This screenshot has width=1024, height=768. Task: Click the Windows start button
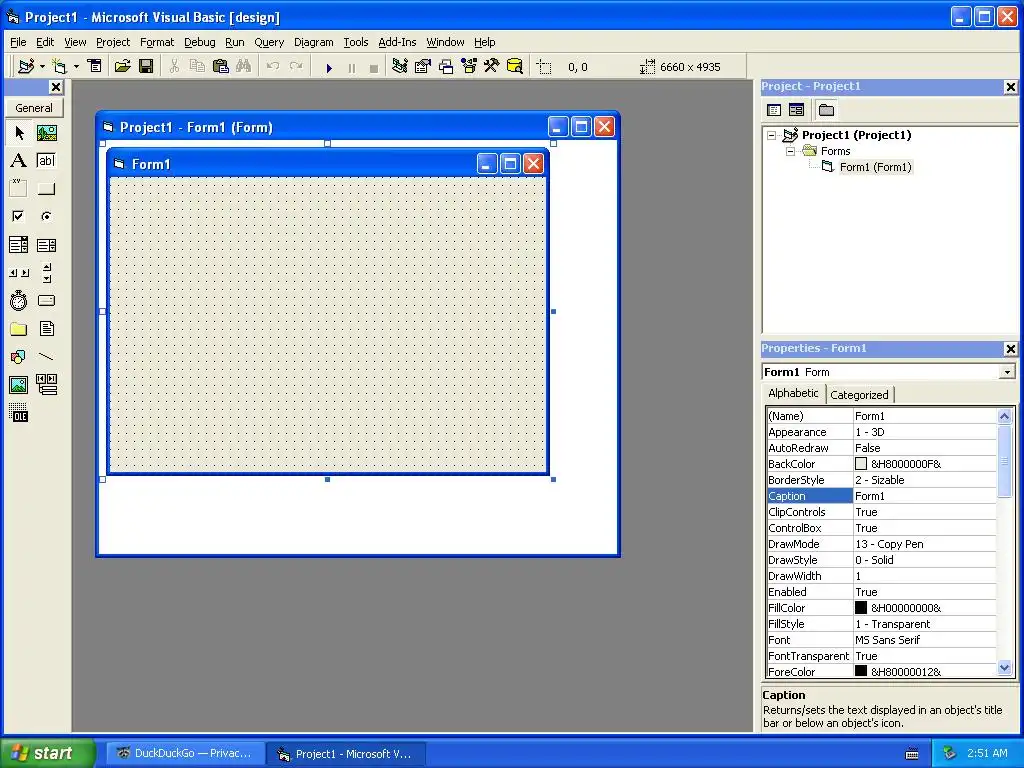[x=47, y=753]
